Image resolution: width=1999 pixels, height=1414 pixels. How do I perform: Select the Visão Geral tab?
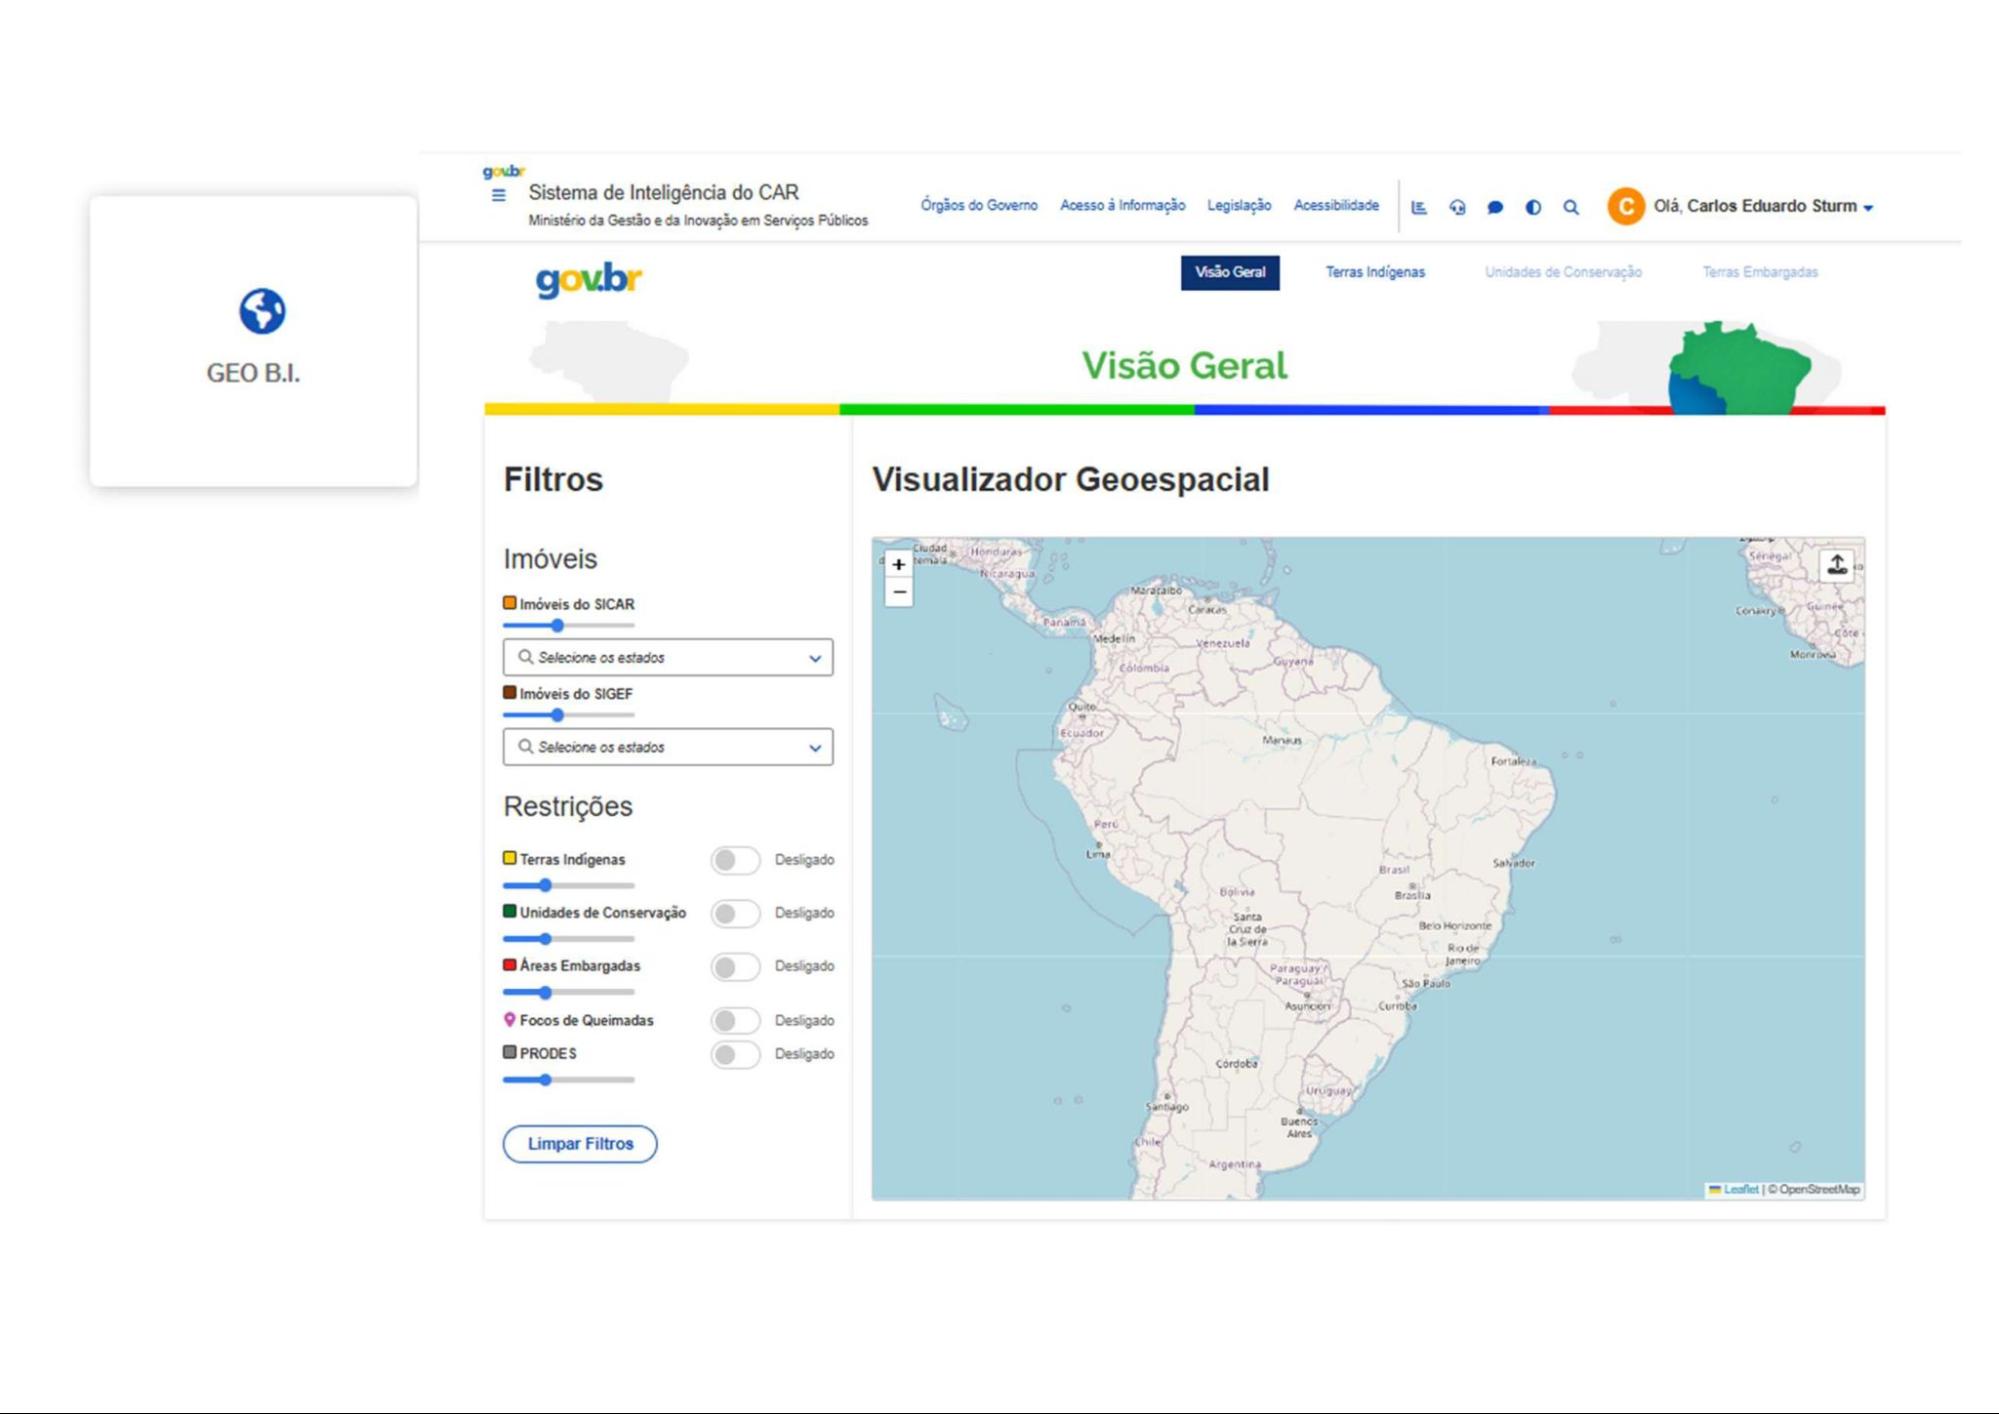point(1229,272)
